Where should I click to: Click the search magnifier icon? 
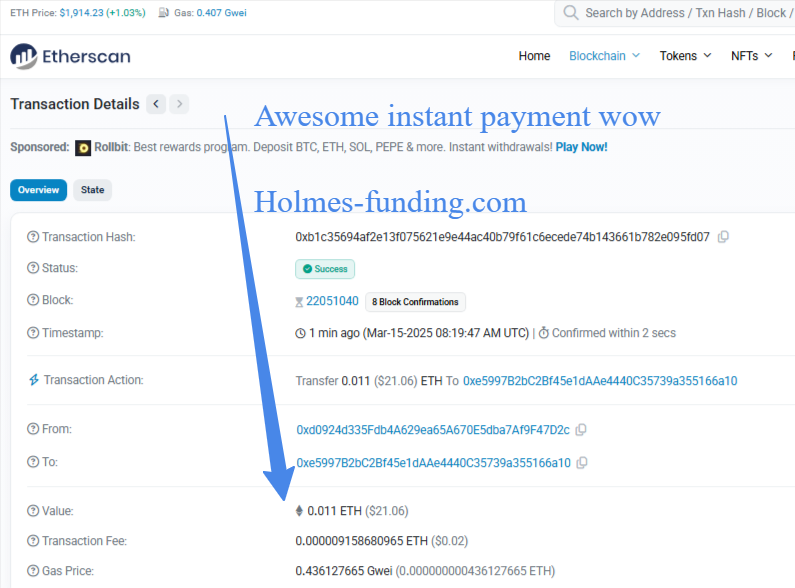click(571, 13)
